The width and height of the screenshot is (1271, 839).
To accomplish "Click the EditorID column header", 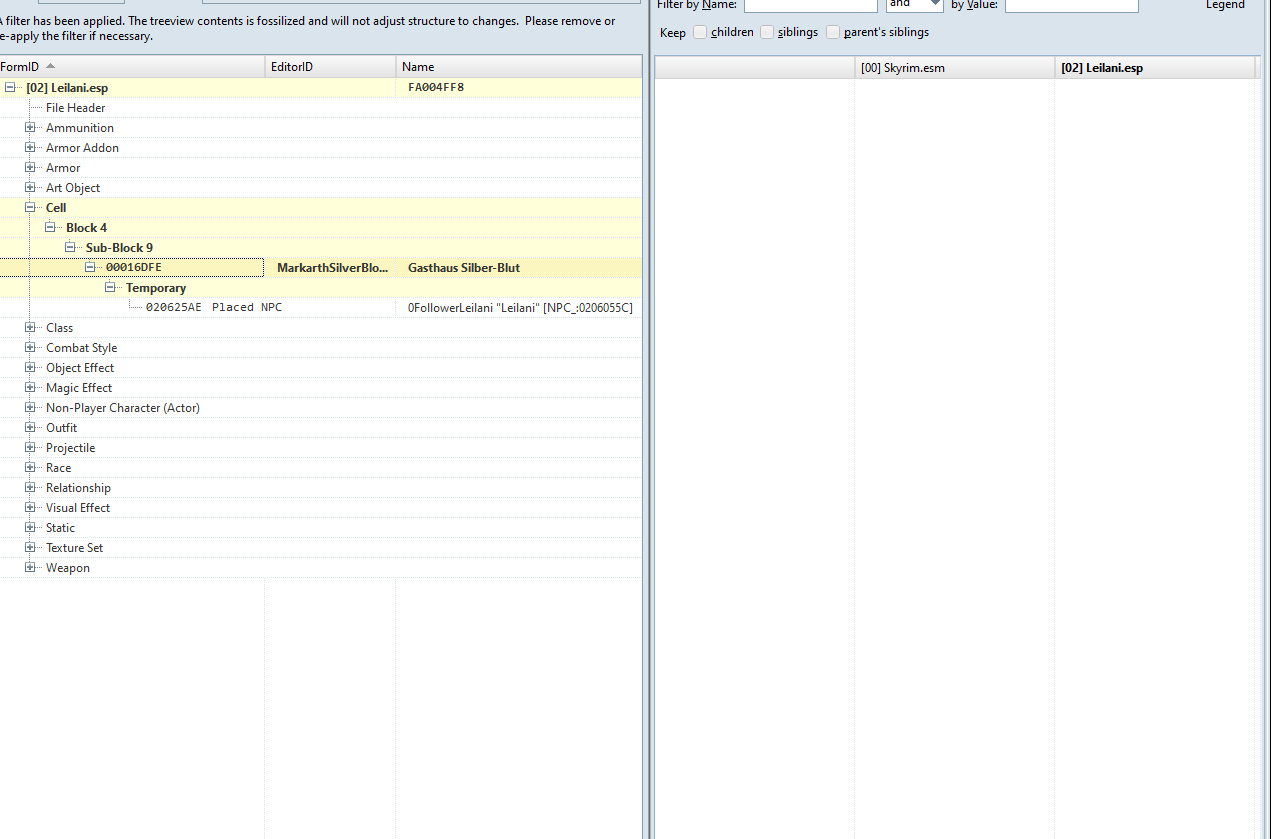I will point(330,67).
